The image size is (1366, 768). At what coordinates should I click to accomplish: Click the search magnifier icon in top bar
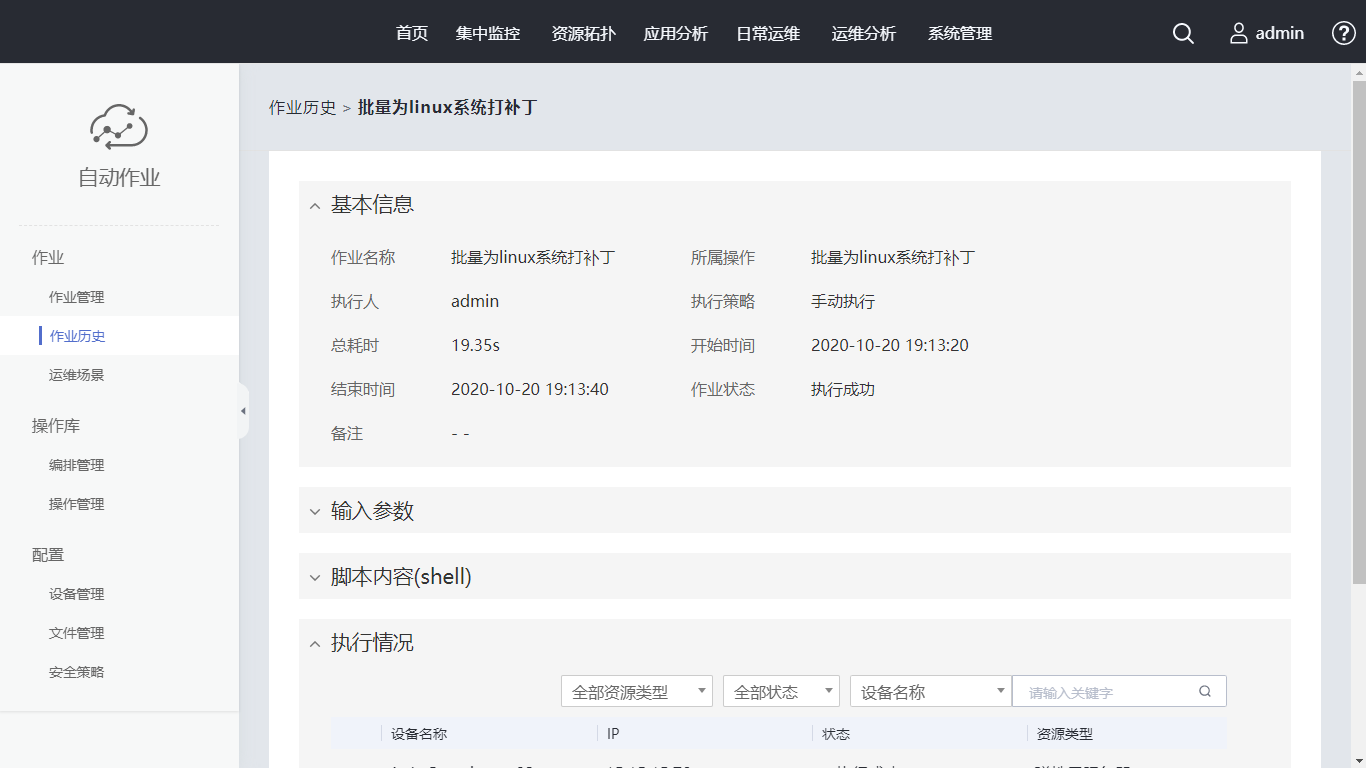point(1183,34)
